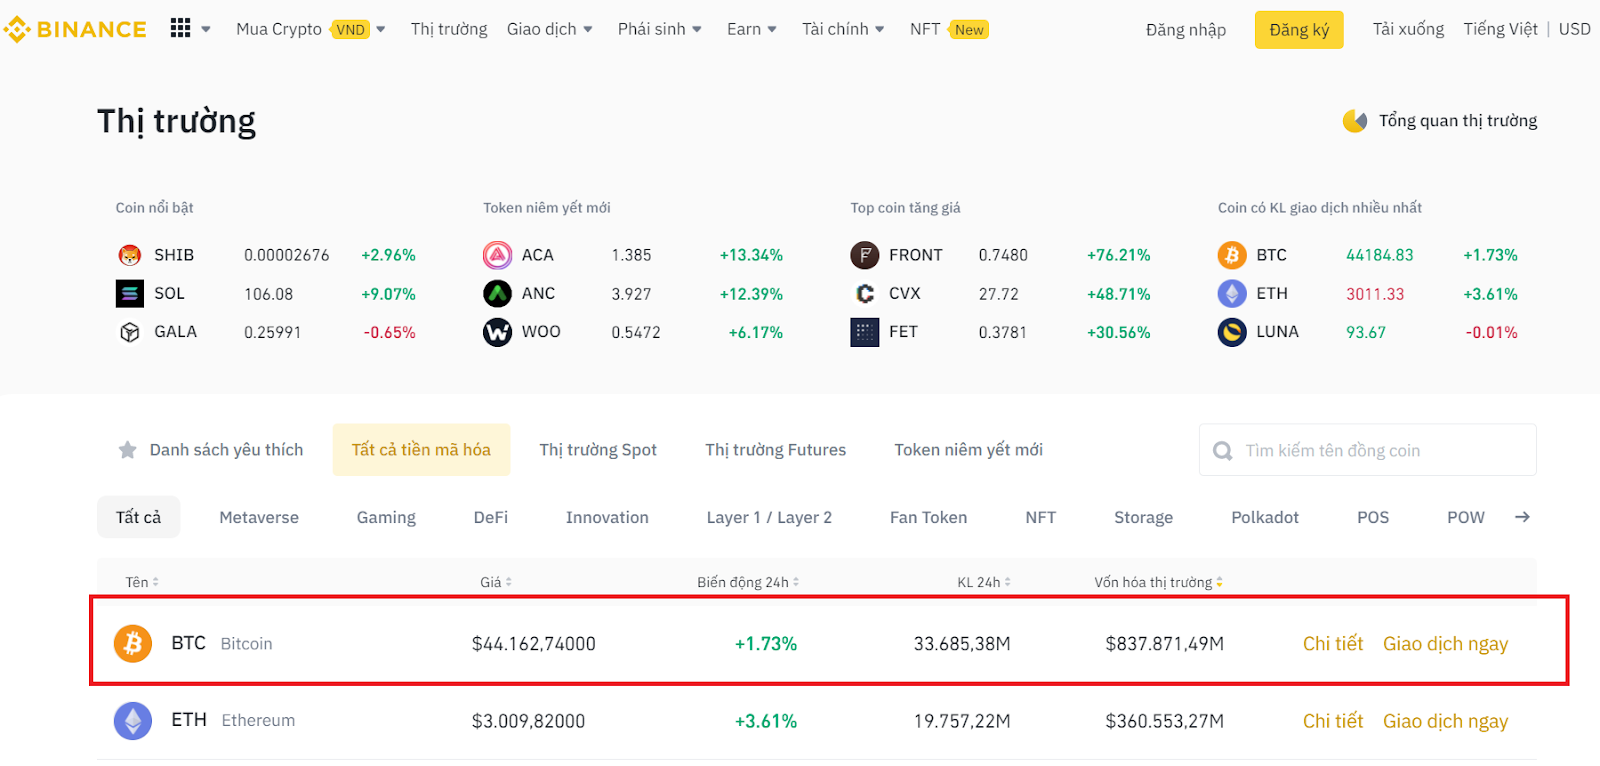Click the FET coin icon

tap(864, 332)
